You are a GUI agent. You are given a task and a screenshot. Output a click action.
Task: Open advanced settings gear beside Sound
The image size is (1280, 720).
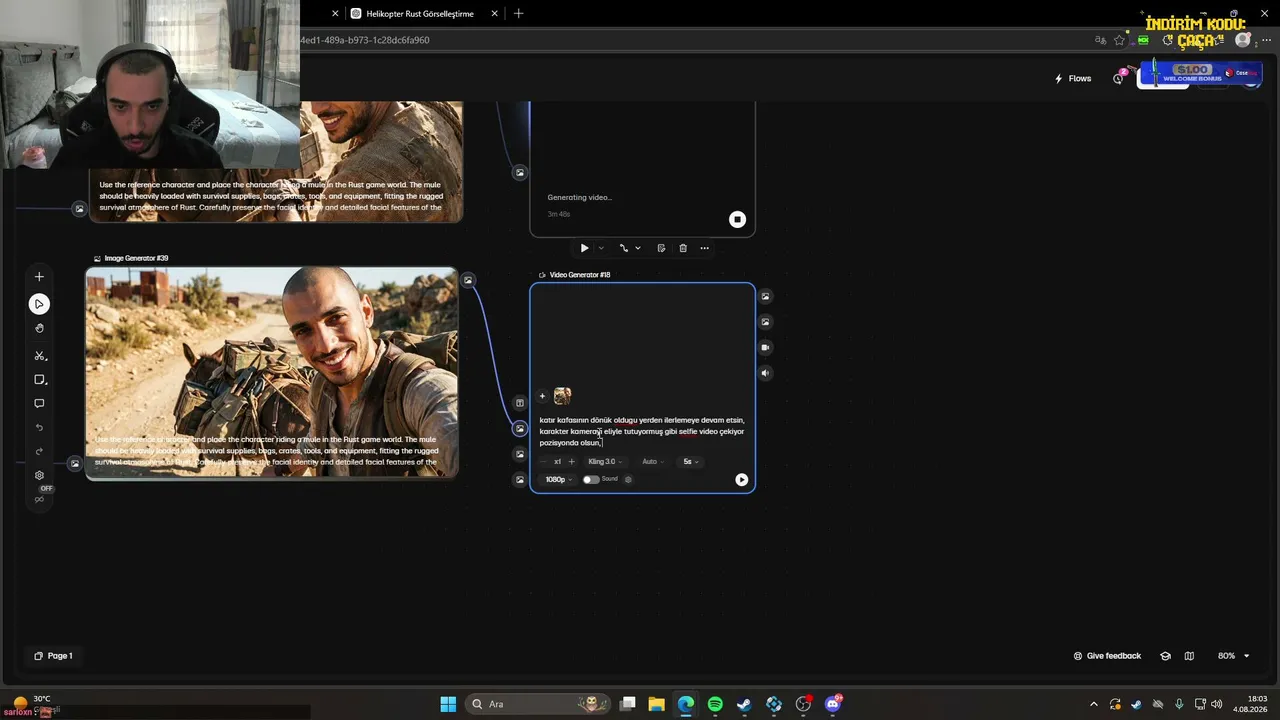(x=628, y=480)
